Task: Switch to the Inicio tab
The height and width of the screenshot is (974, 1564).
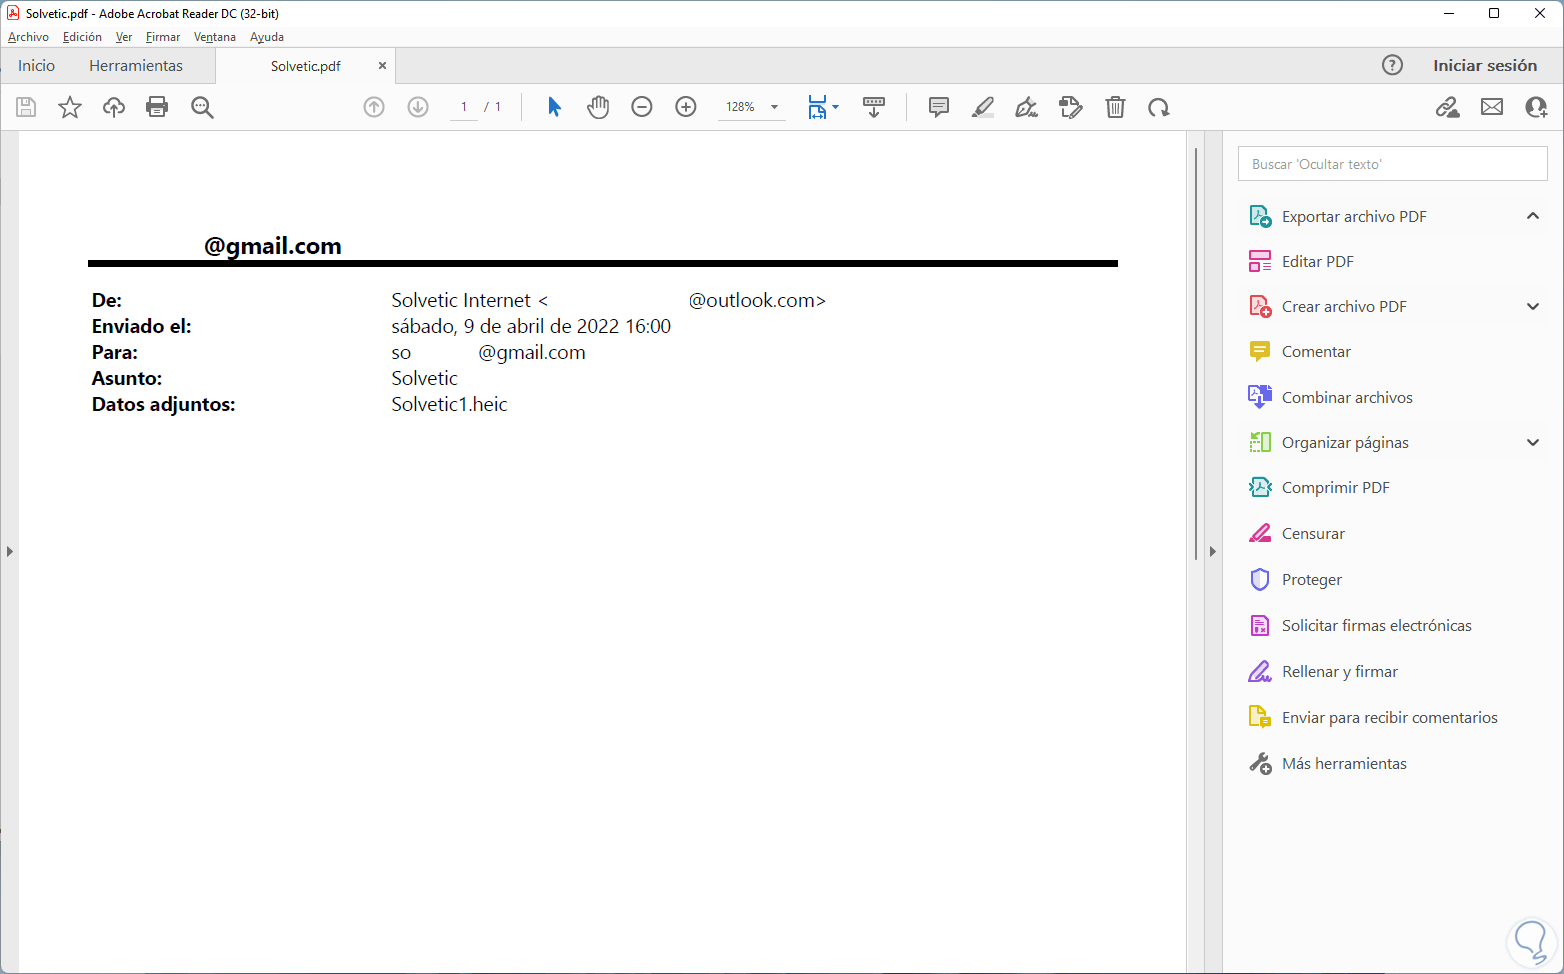Action: [36, 66]
